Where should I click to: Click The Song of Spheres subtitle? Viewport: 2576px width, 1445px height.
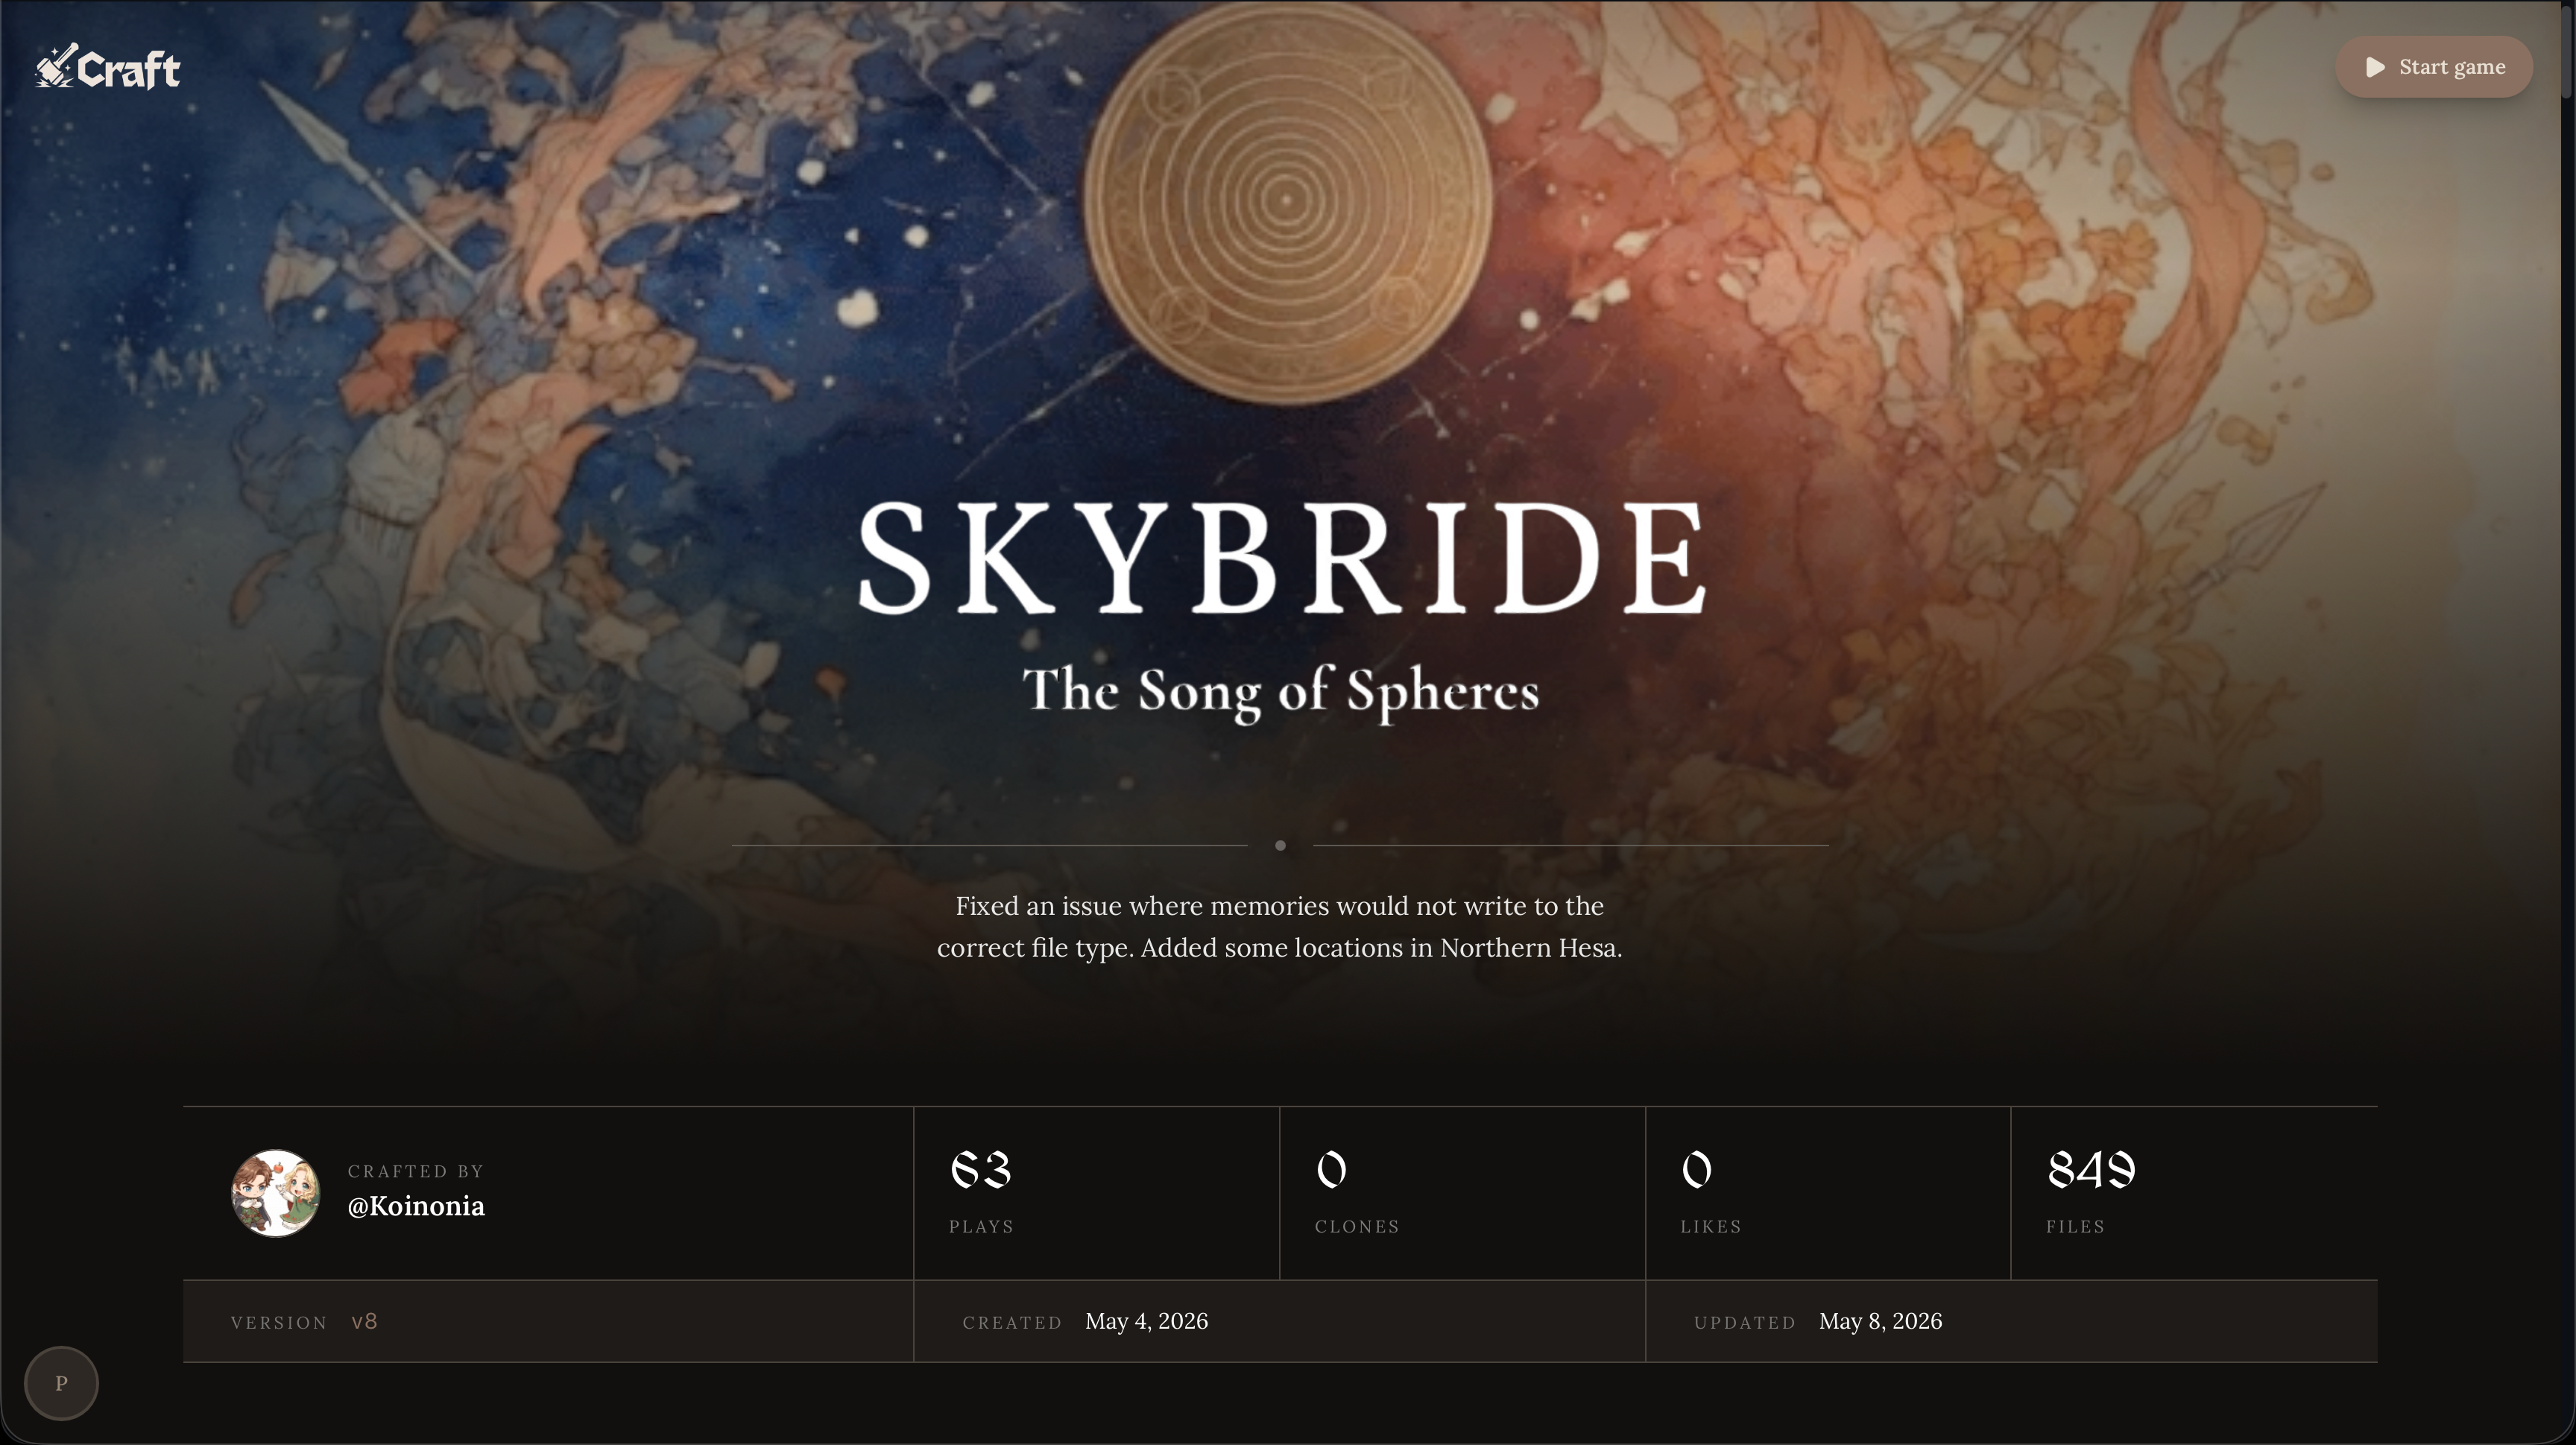[x=1280, y=691]
